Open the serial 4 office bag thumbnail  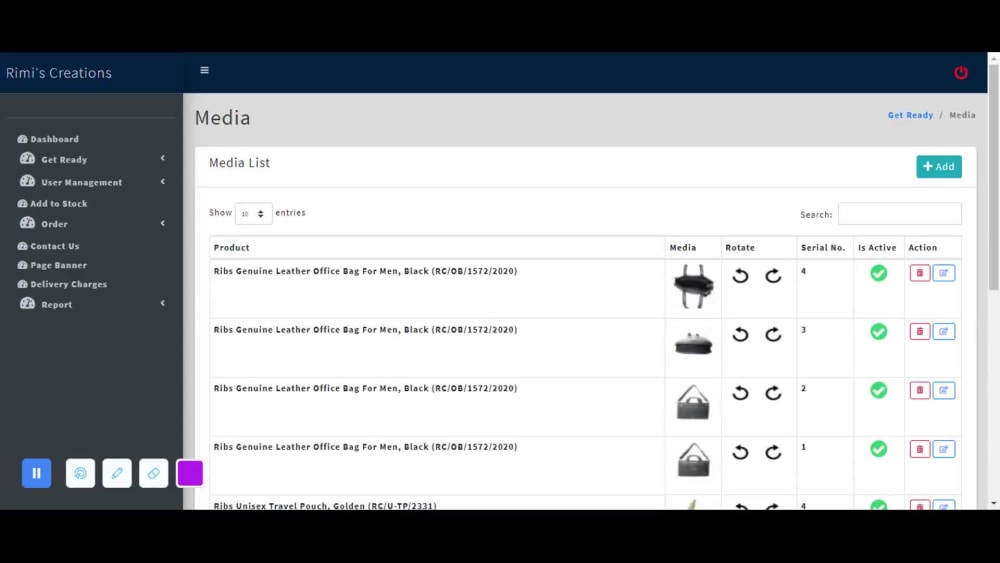(x=693, y=287)
